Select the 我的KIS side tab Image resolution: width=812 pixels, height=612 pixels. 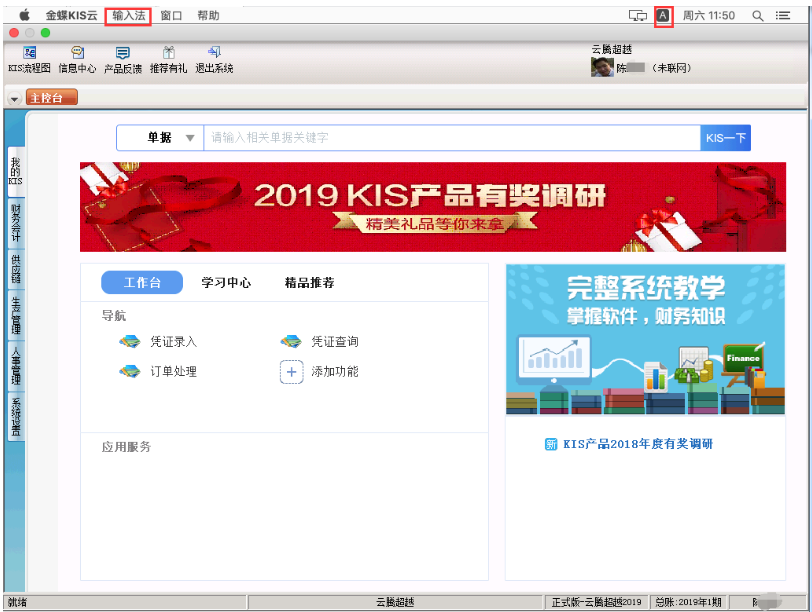tap(16, 171)
